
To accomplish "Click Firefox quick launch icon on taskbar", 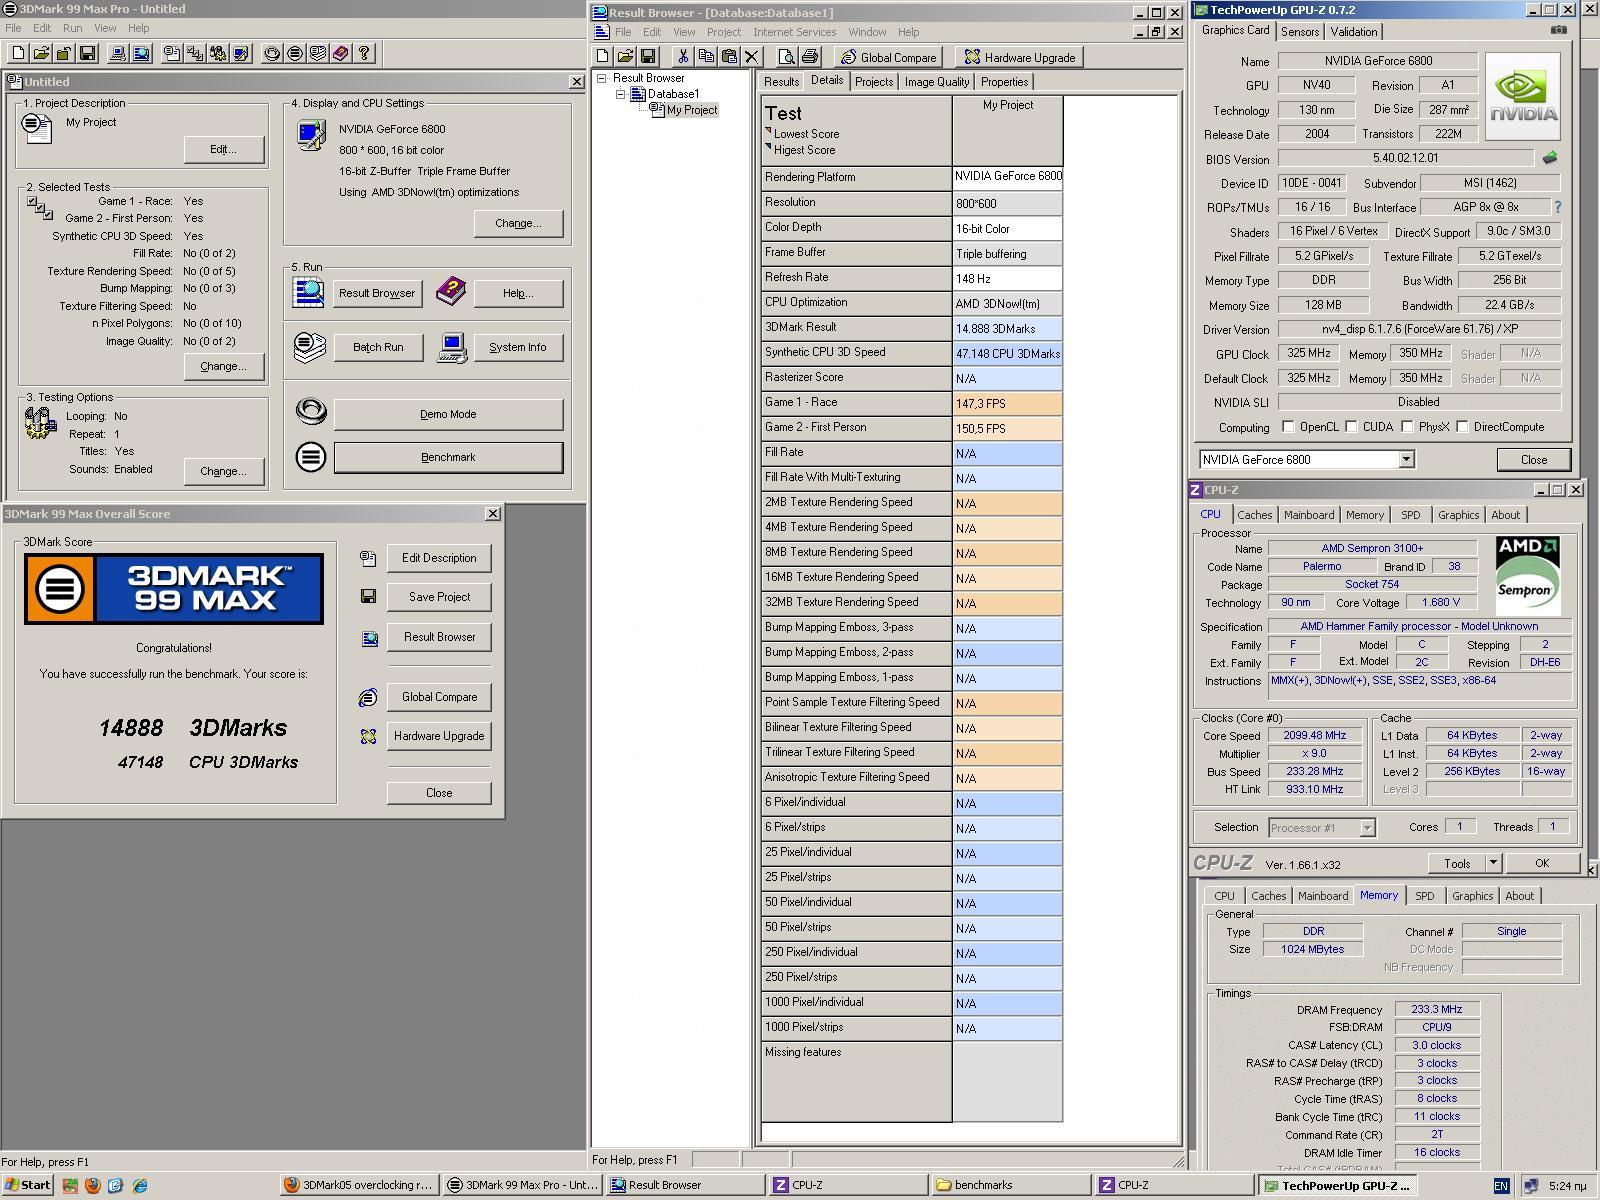I will 93,1185.
